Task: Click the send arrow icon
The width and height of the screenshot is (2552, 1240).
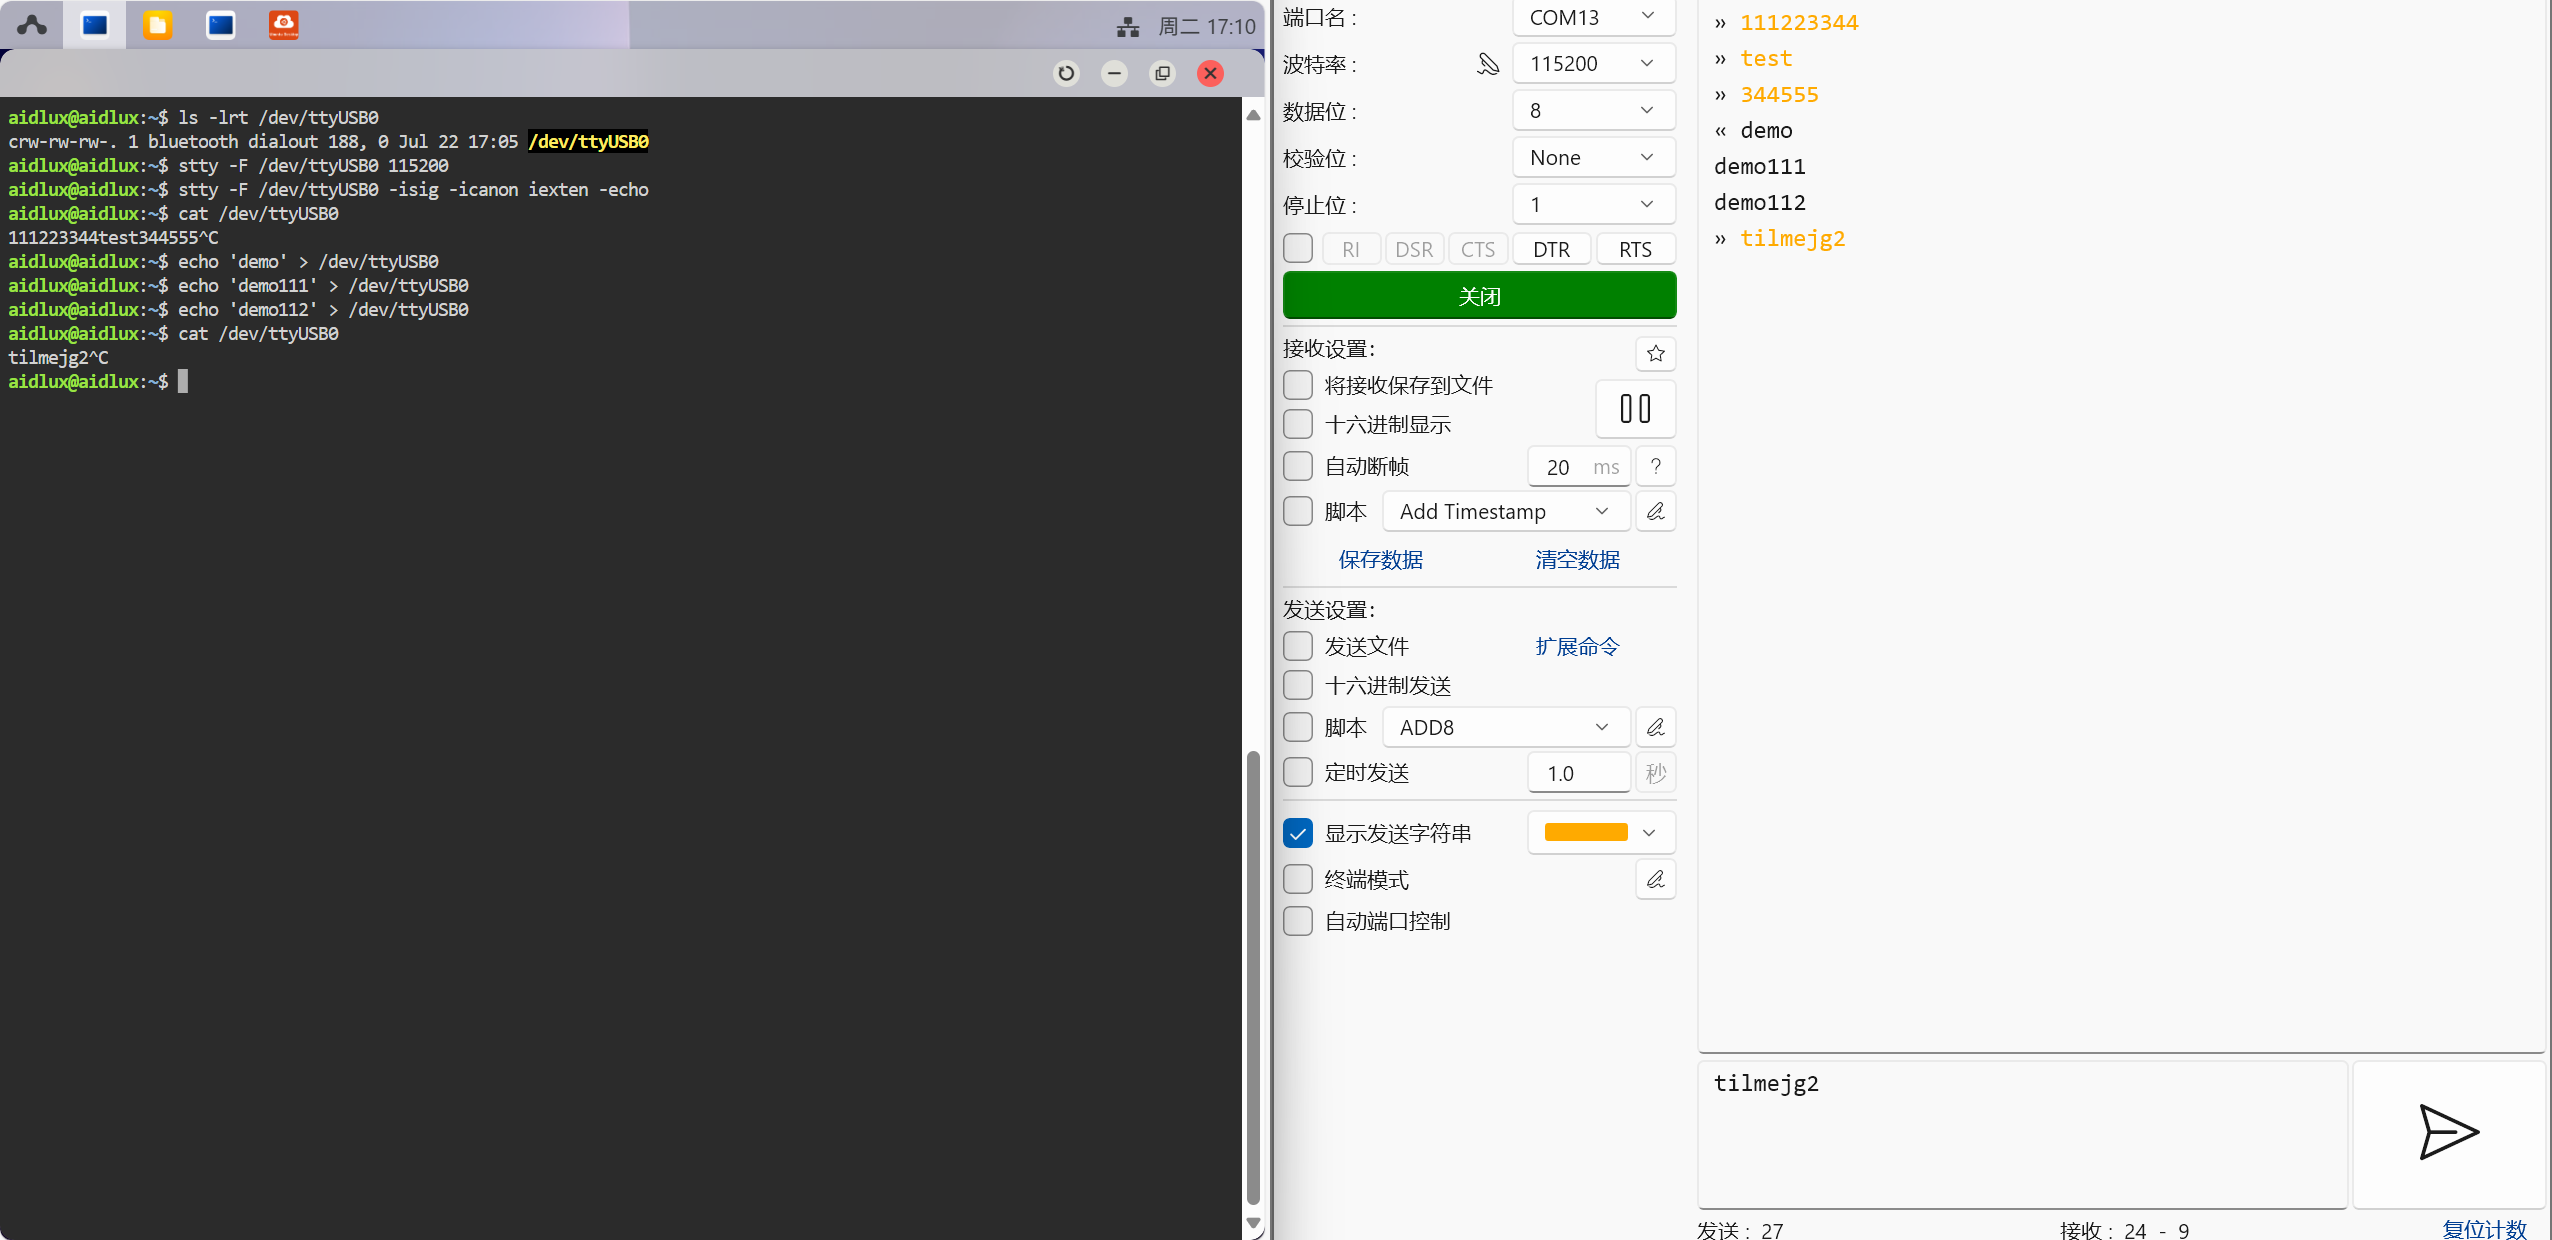Action: click(2447, 1132)
